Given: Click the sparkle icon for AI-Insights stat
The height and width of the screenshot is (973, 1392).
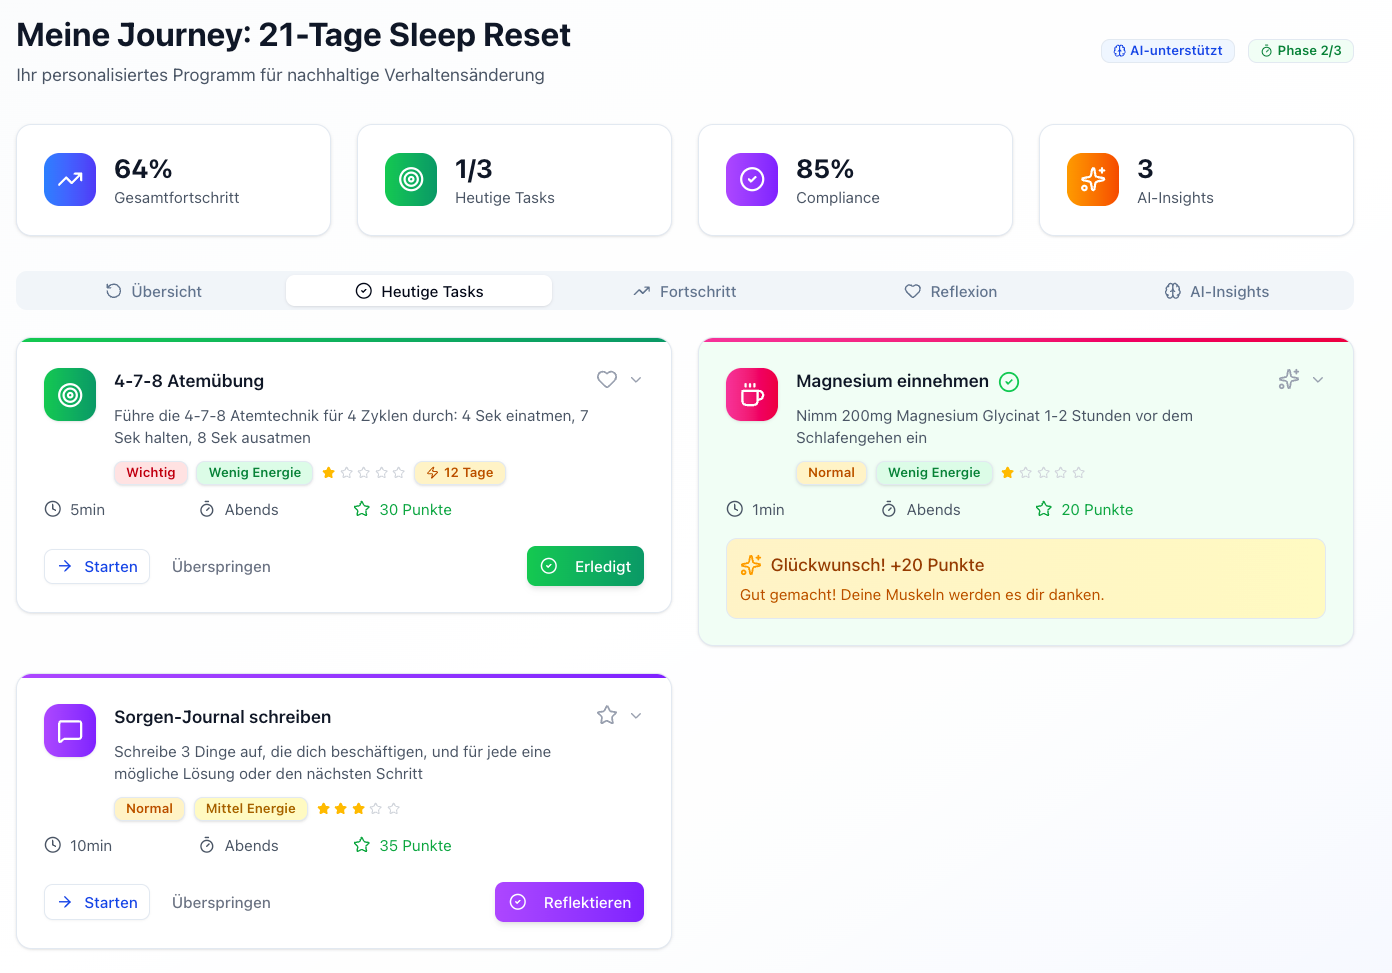Looking at the screenshot, I should click(1092, 179).
